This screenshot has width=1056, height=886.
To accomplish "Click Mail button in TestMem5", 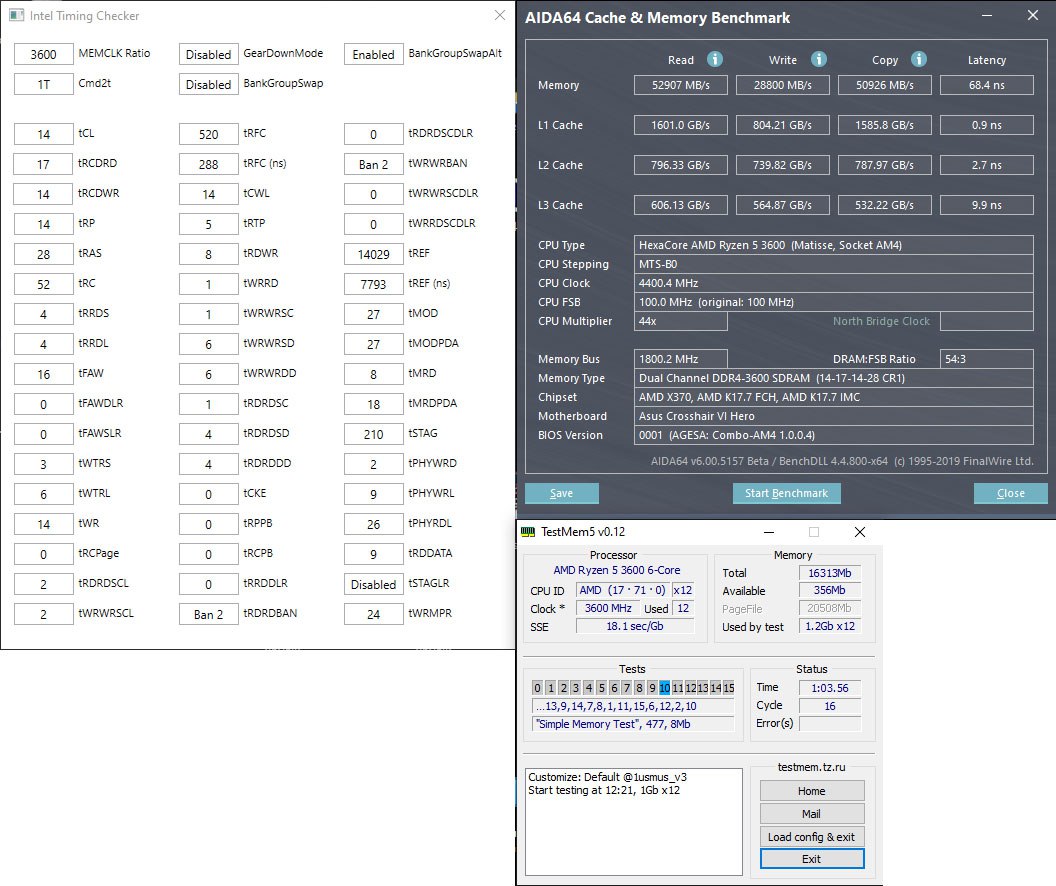I will (x=812, y=814).
